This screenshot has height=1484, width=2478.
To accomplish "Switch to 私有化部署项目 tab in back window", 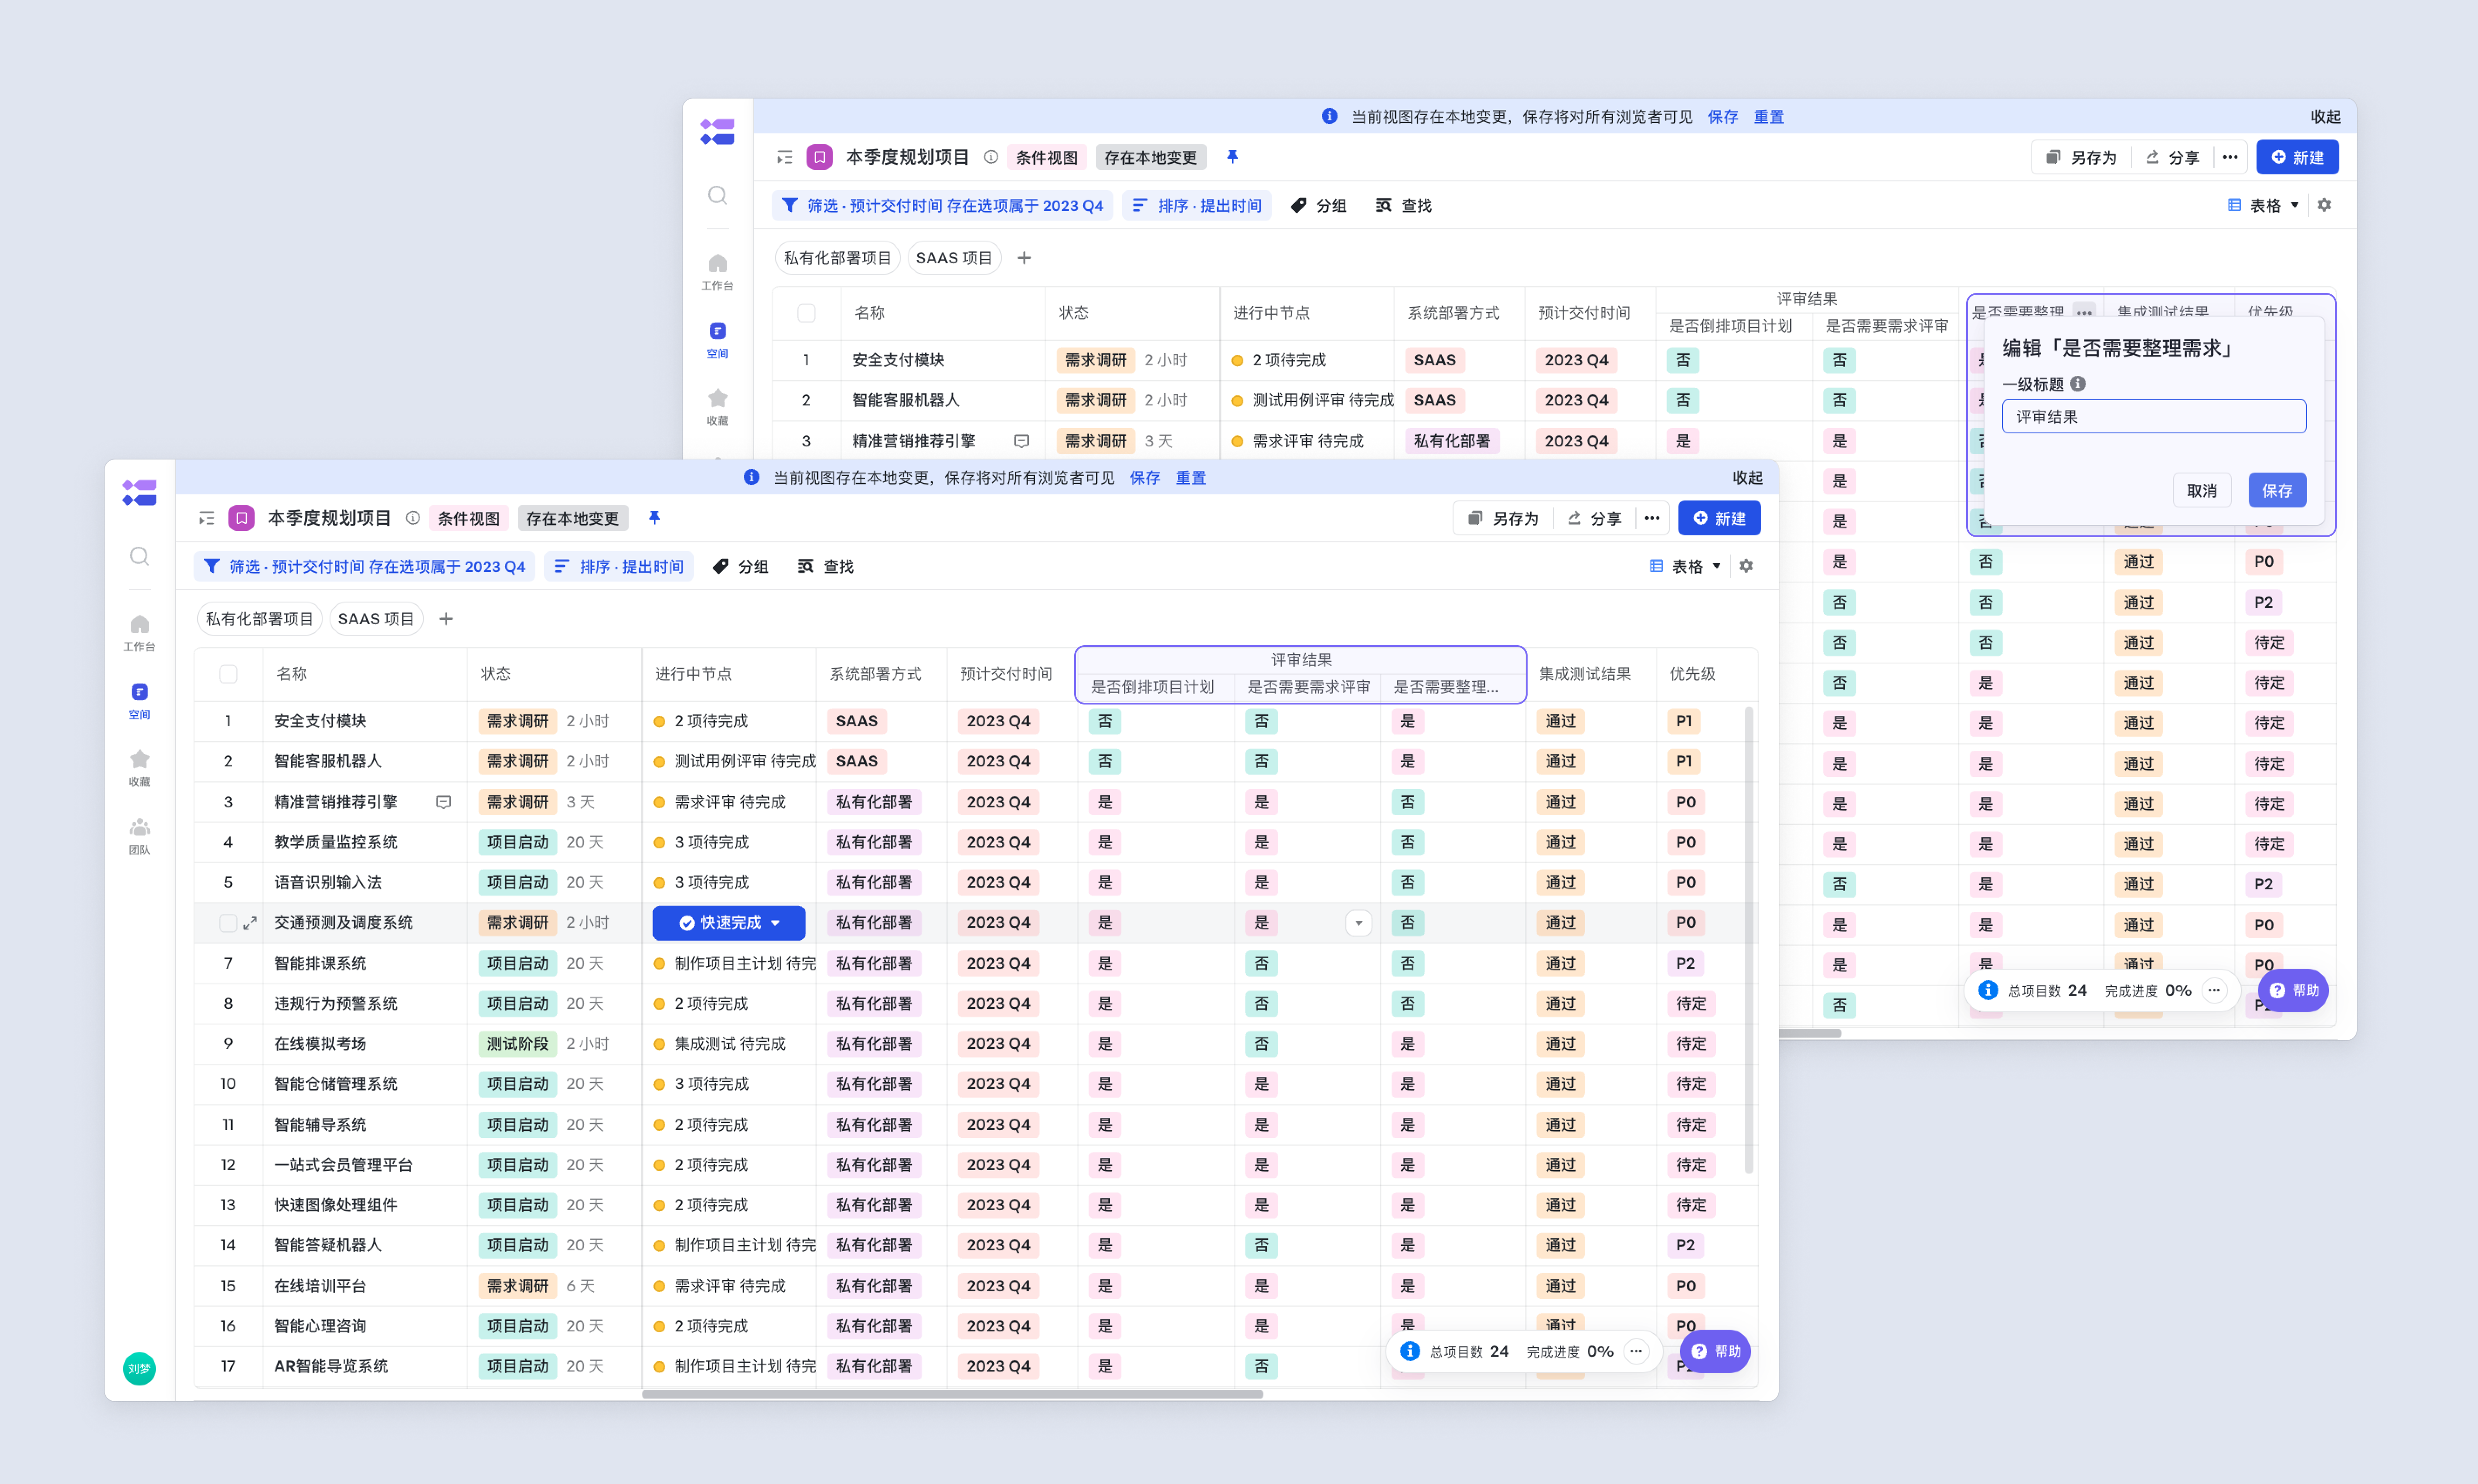I will (837, 258).
